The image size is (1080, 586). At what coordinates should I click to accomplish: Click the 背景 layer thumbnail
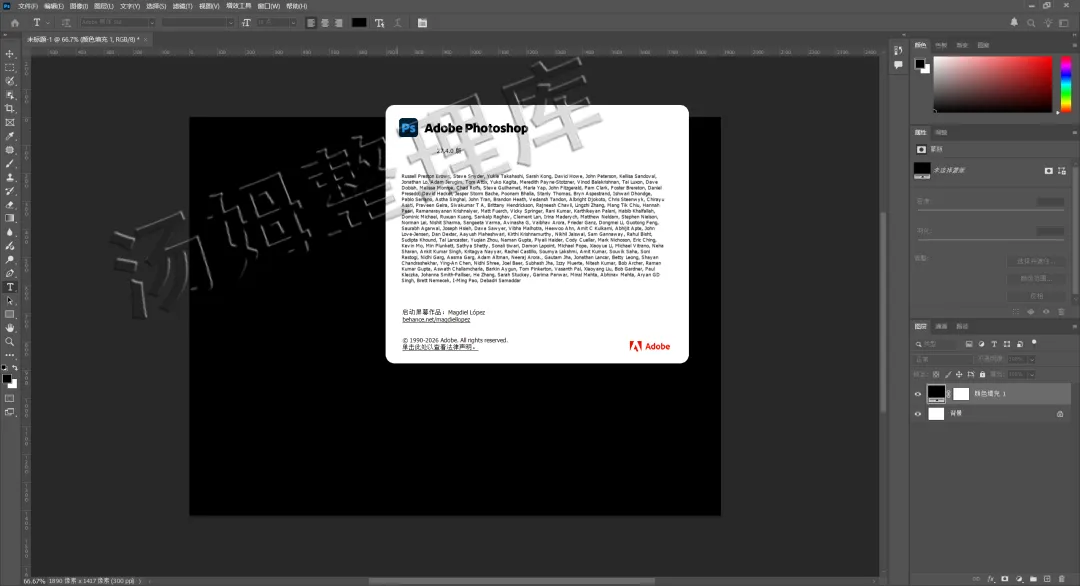936,414
